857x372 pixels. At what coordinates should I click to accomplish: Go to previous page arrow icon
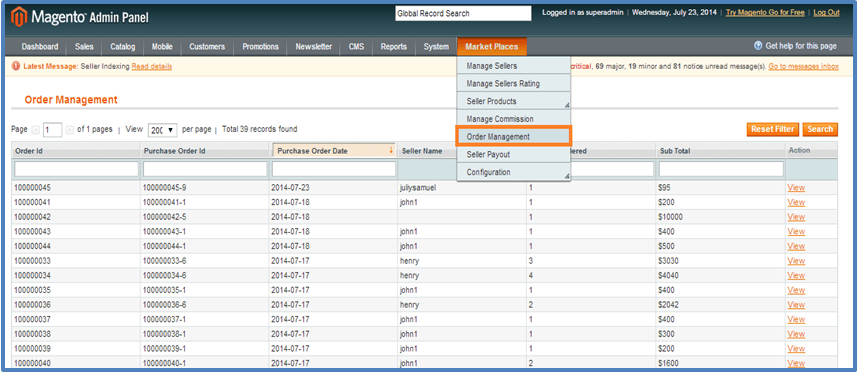tap(36, 130)
